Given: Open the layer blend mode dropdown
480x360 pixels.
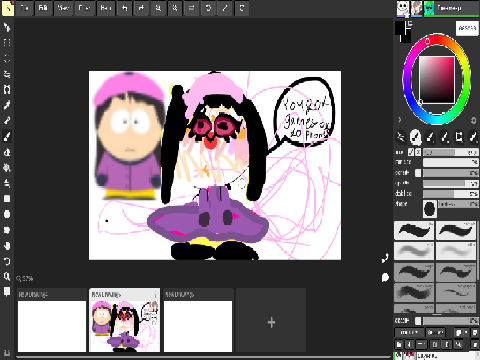Looking at the screenshot, I should [409, 332].
